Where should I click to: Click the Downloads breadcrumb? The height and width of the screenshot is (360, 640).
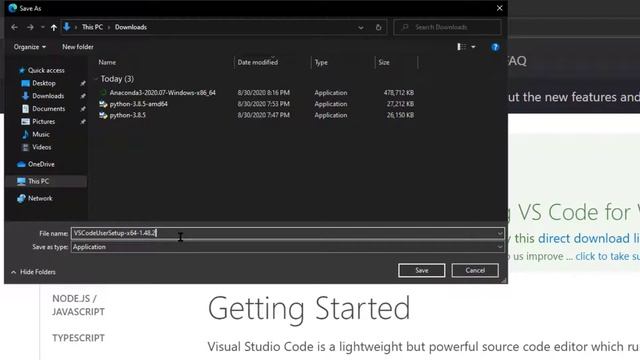pos(131,27)
